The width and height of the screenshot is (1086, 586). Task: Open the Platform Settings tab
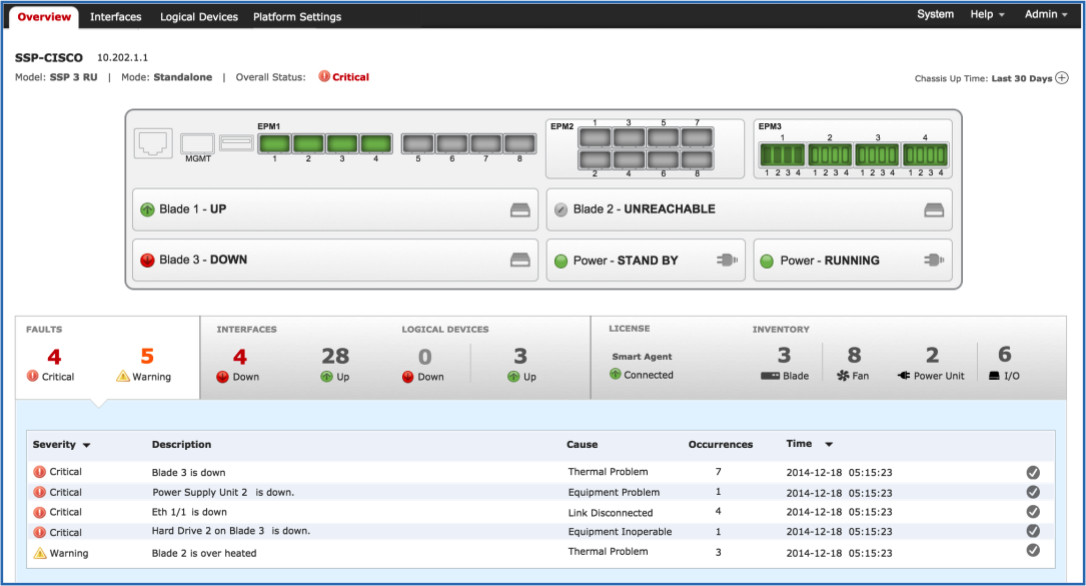(x=297, y=17)
